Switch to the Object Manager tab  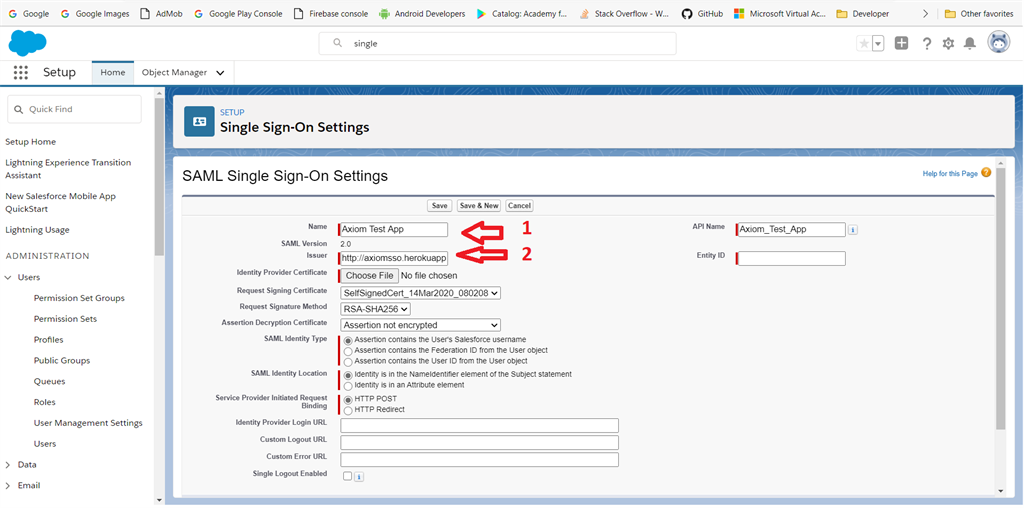pos(174,72)
